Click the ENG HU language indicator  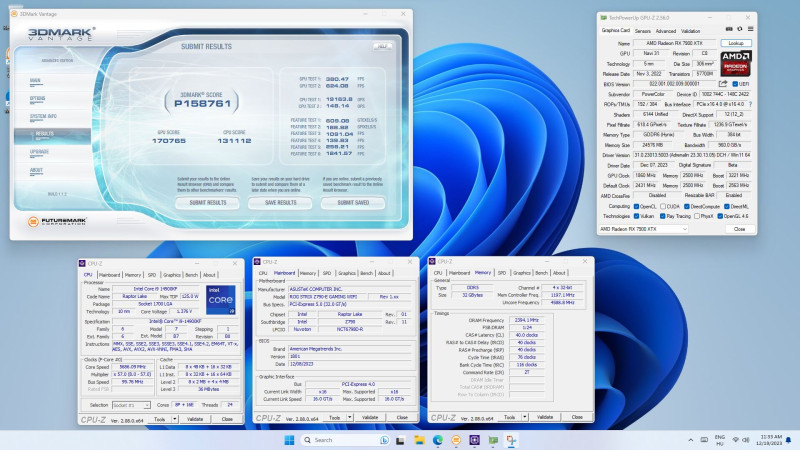(x=719, y=440)
